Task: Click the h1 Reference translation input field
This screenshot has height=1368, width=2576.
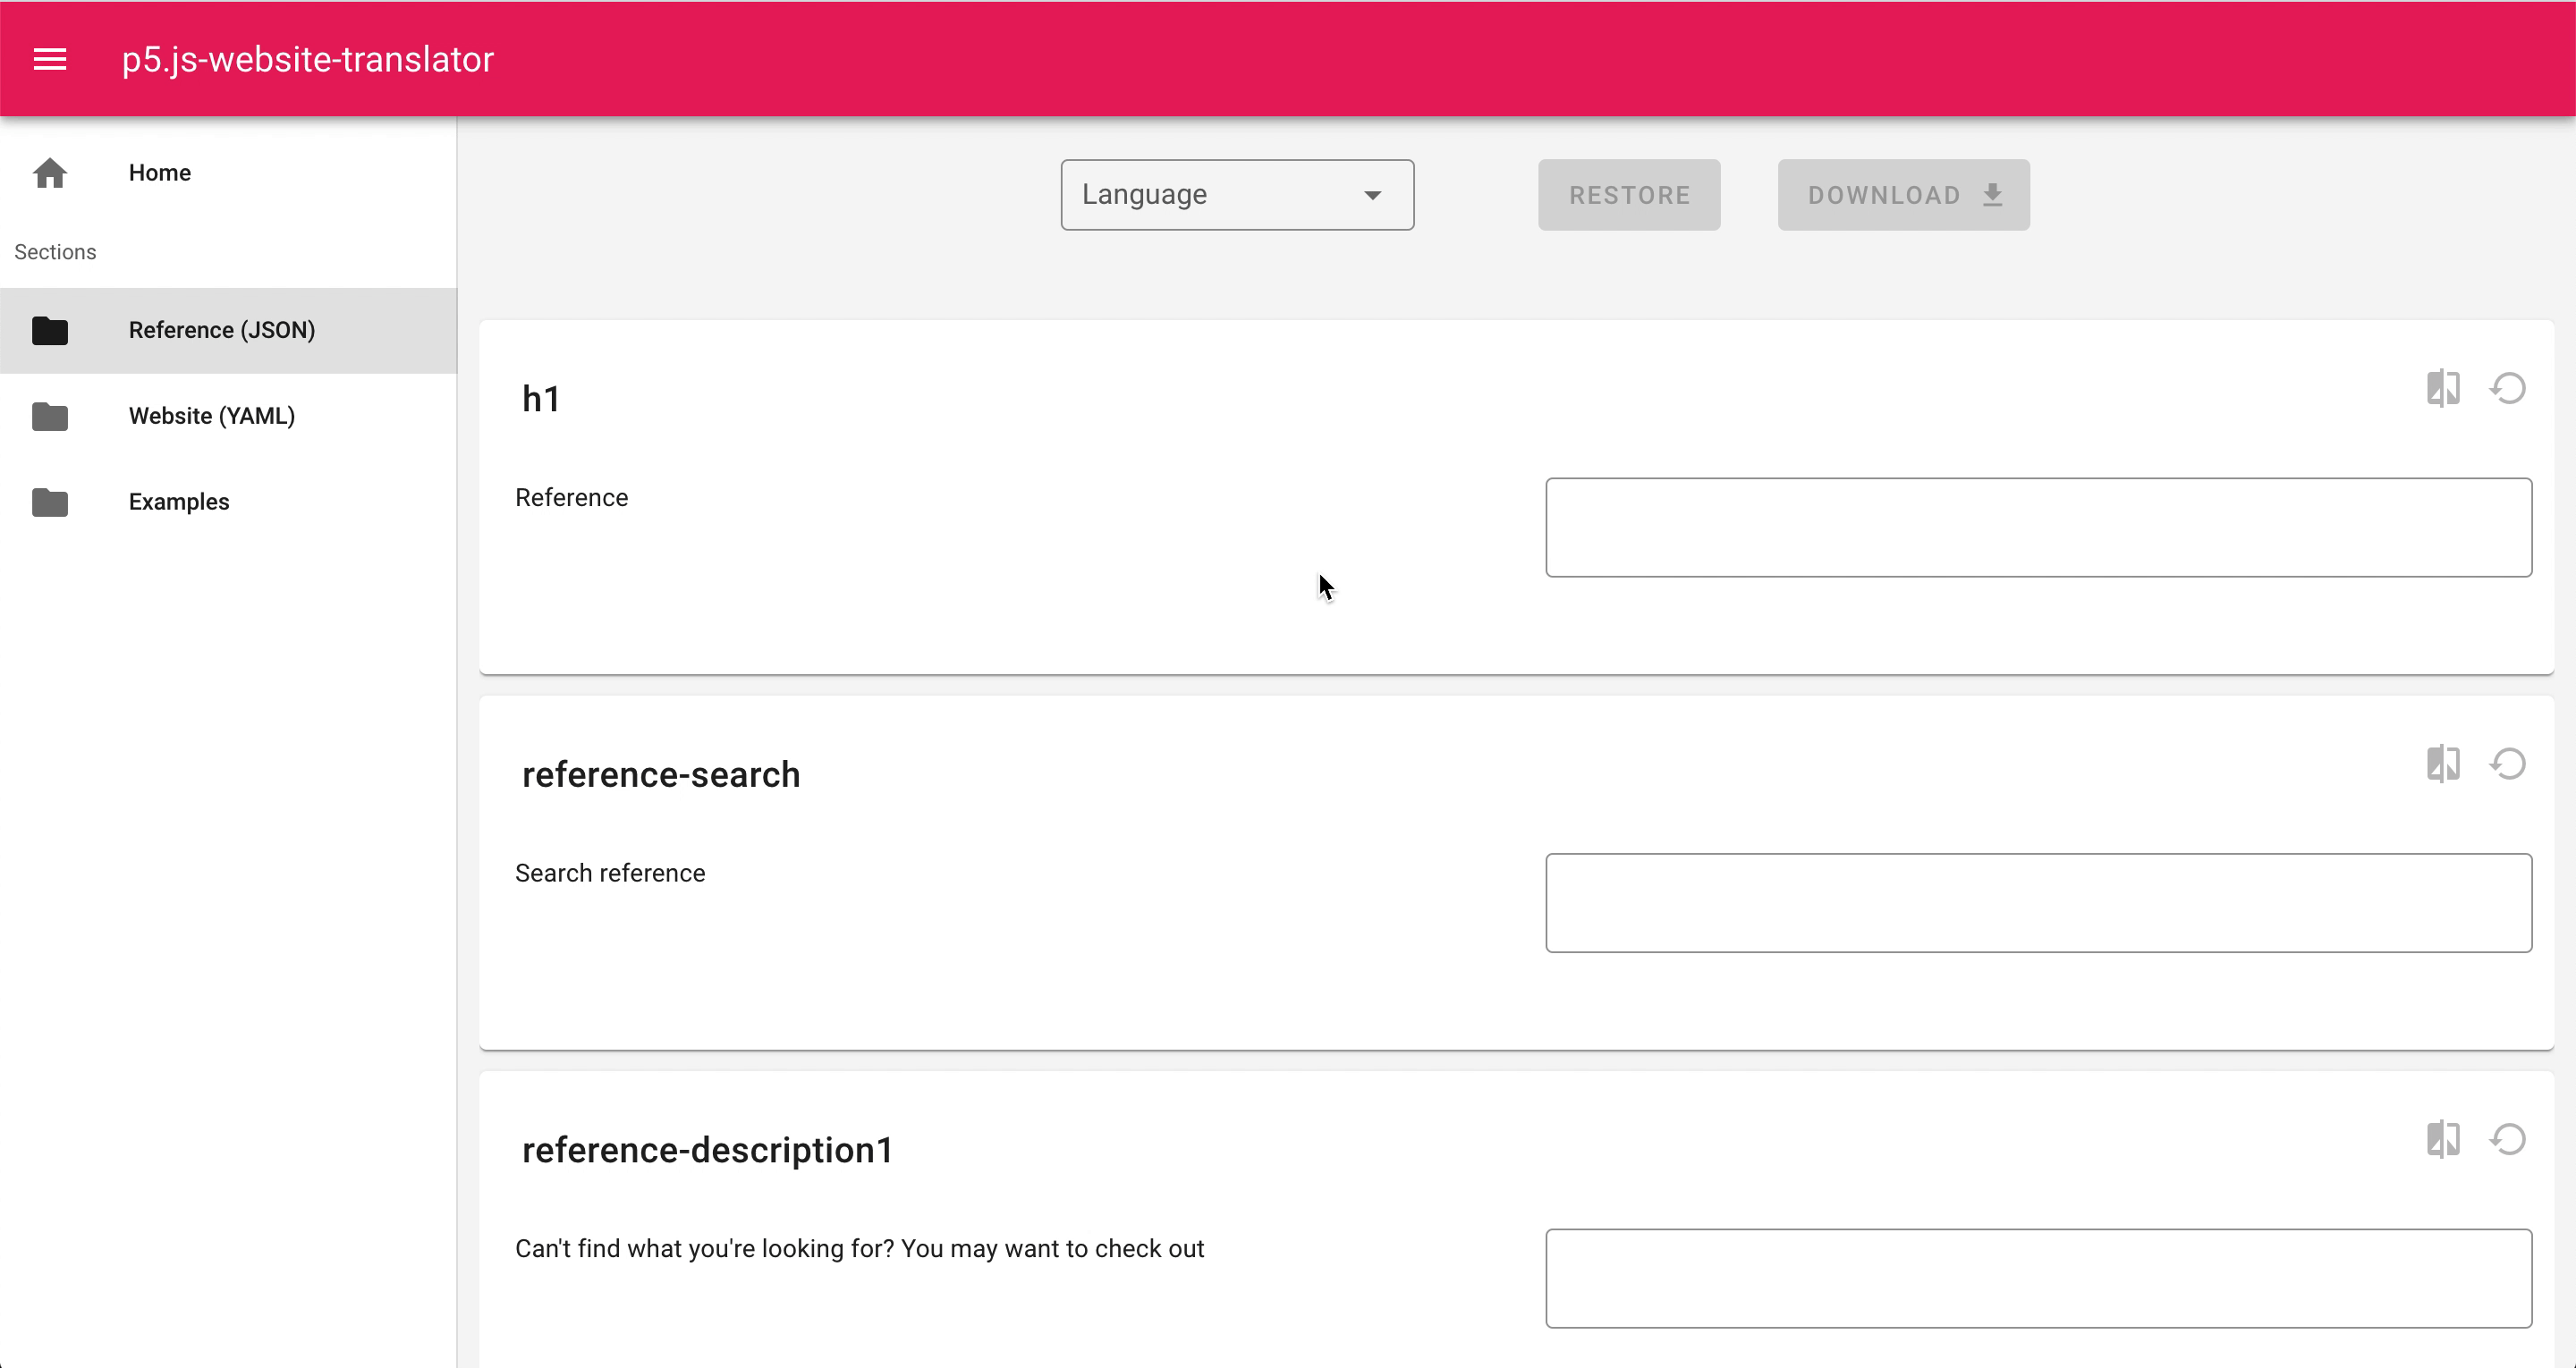Action: pos(2038,527)
